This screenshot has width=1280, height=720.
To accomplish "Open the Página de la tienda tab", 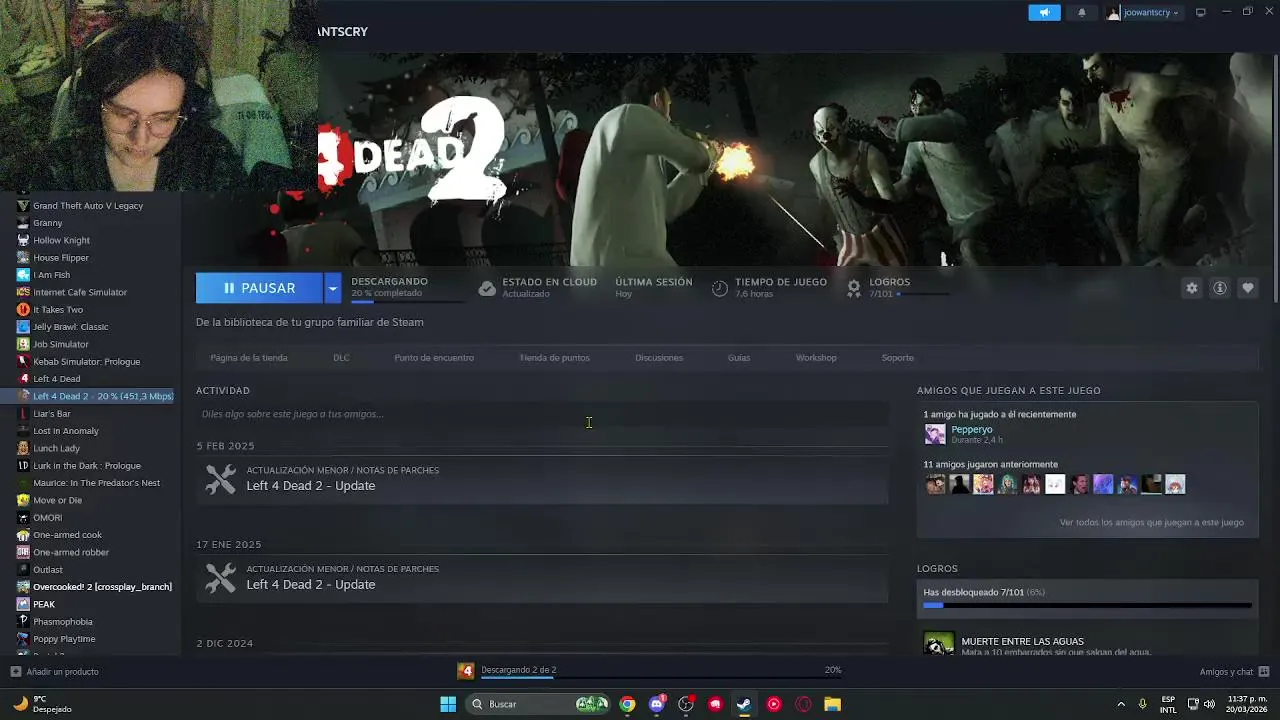I will [x=249, y=358].
